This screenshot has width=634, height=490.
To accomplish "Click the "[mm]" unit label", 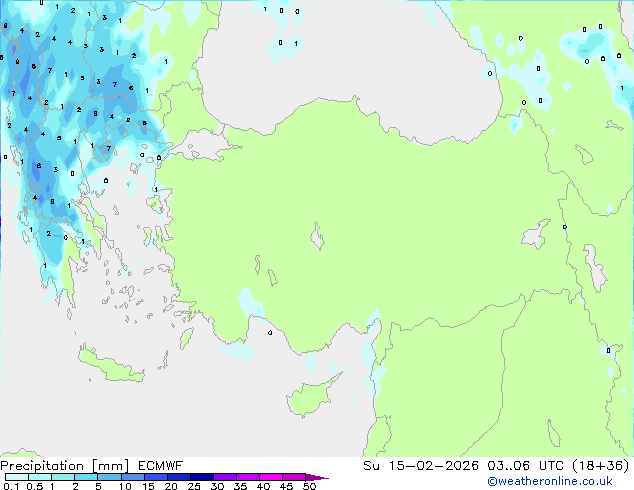I will coord(111,466).
